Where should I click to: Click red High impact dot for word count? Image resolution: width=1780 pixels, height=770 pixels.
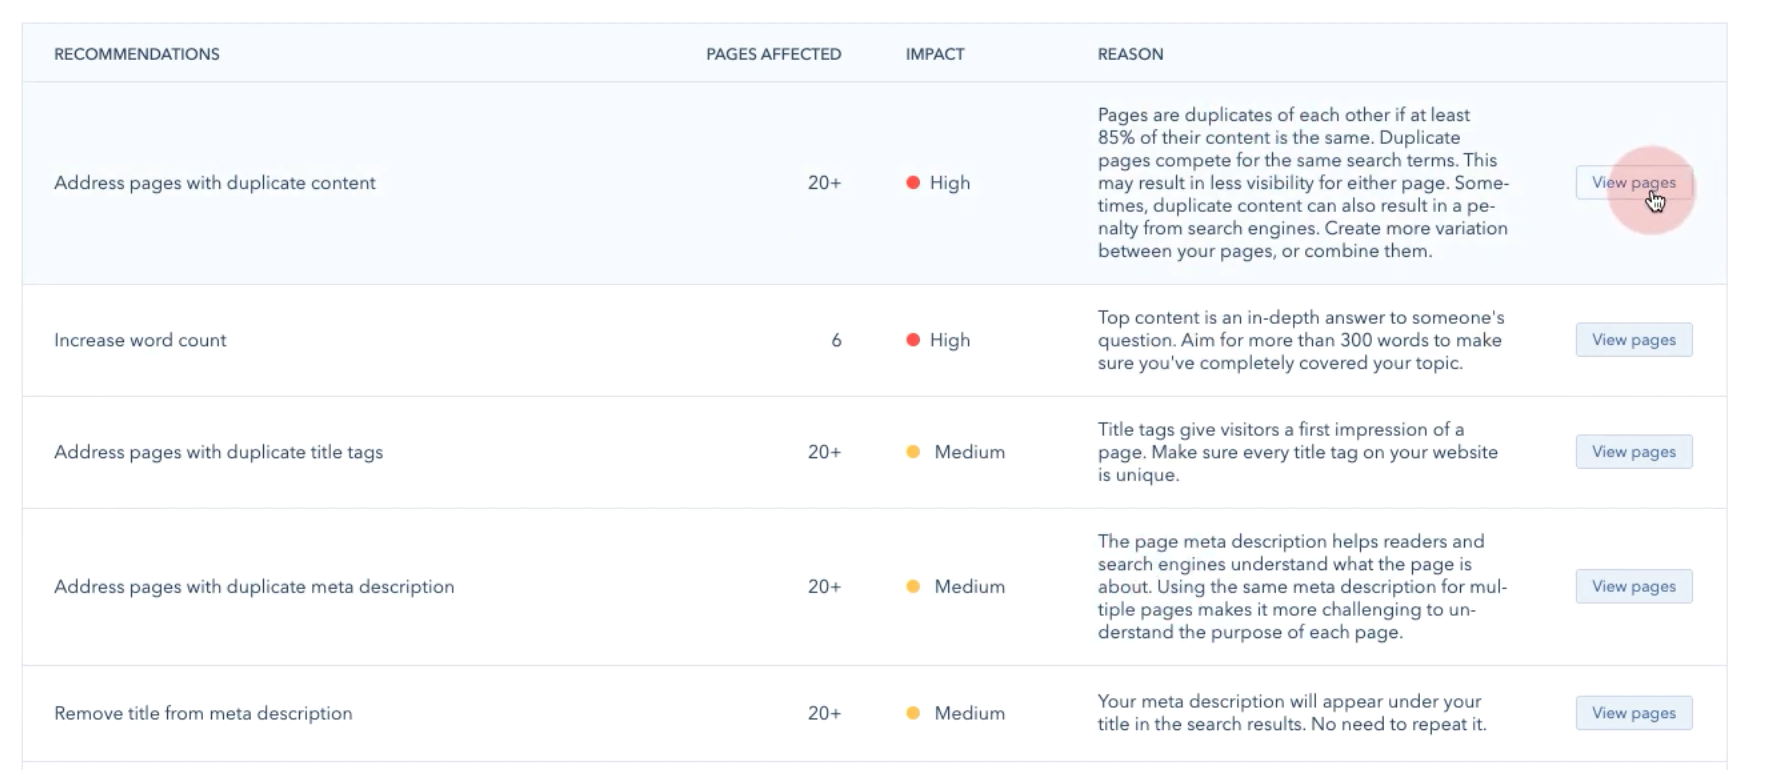[x=913, y=340]
